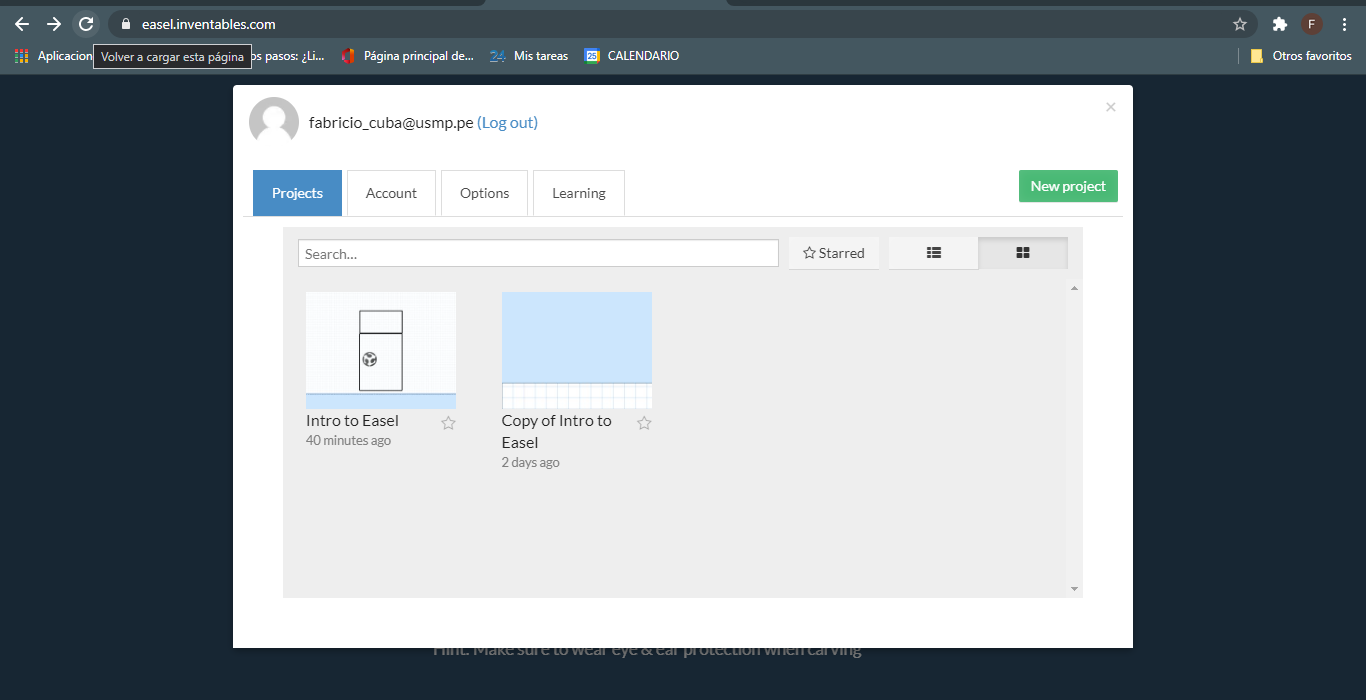The image size is (1366, 700).
Task: Open the Chrome profile avatar F
Action: click(1311, 24)
